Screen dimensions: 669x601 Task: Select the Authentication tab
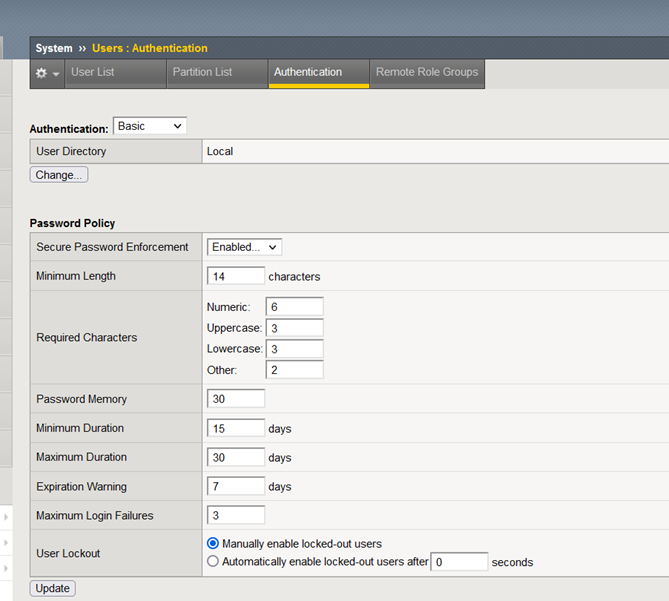308,73
